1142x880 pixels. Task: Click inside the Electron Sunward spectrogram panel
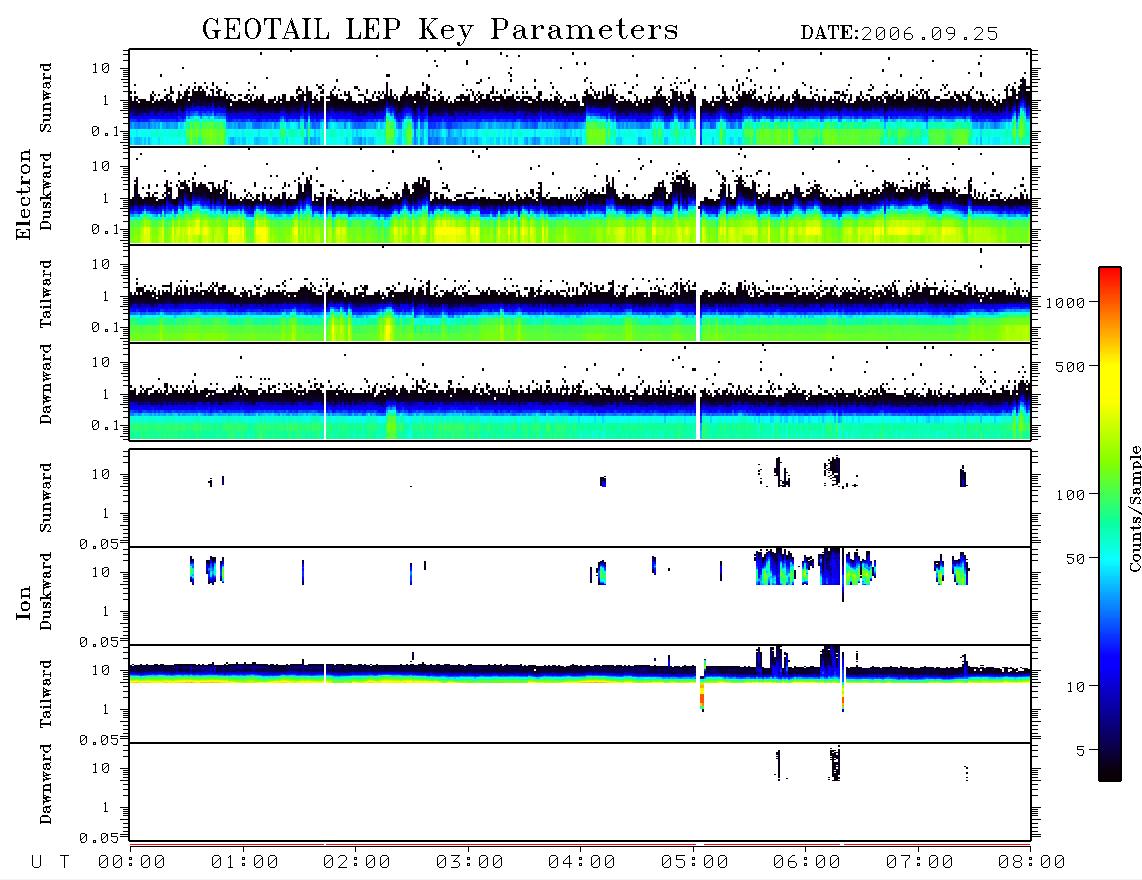580,98
